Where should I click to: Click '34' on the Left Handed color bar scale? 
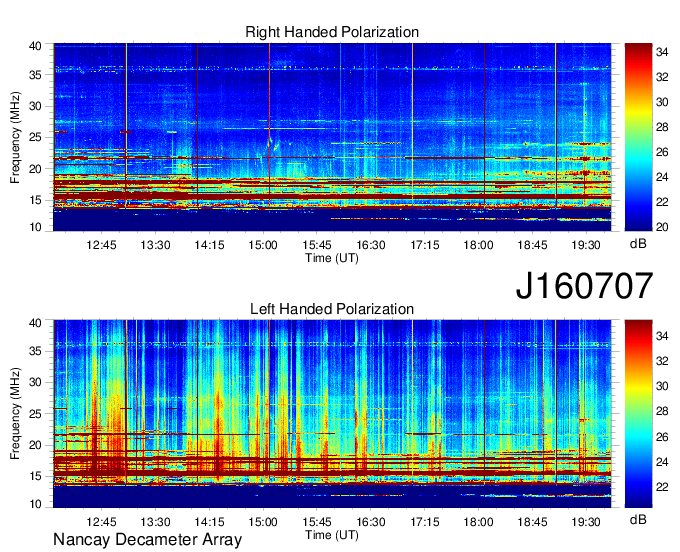tap(662, 336)
